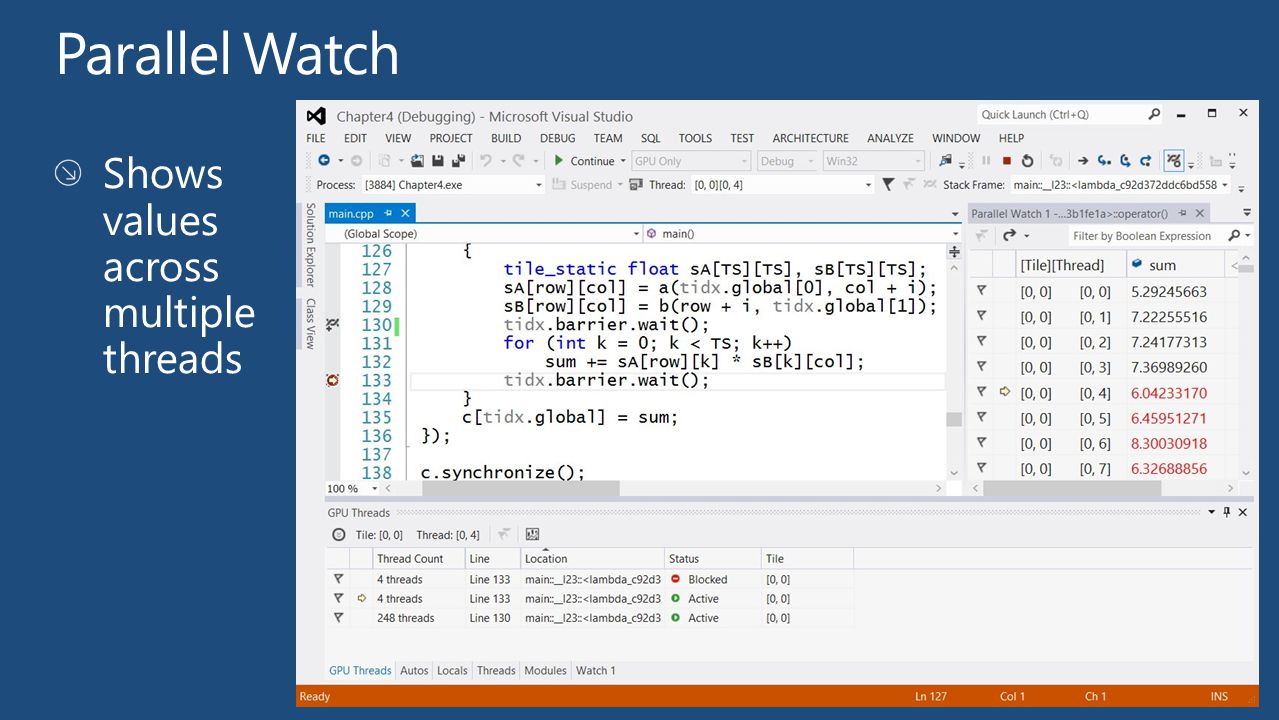Click the Step Out icon
Screen dimensions: 1279x720
coord(1146,160)
